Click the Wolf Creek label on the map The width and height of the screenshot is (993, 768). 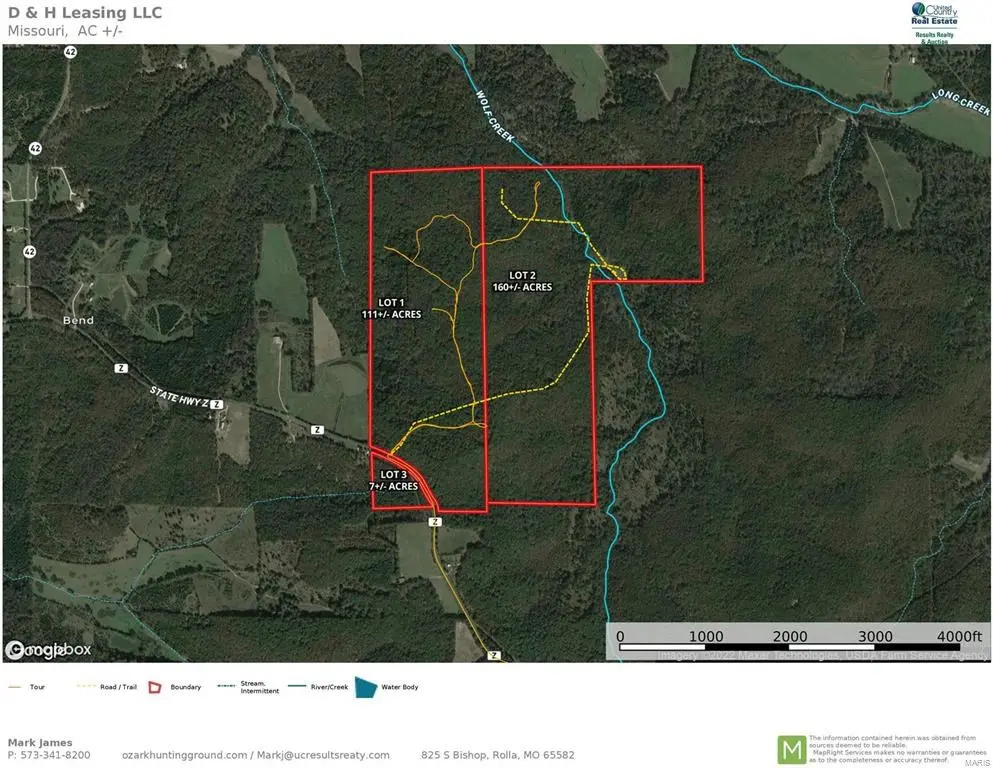tap(495, 116)
